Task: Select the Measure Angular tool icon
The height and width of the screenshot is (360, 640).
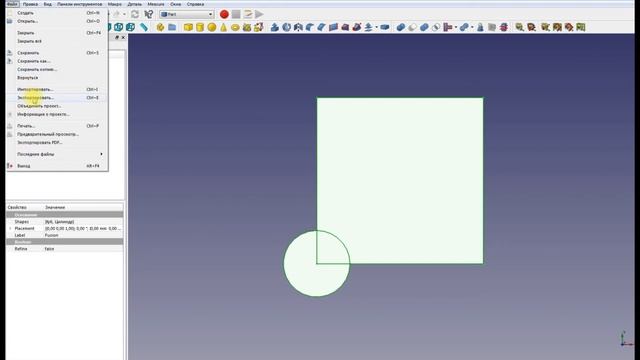Action: (x=531, y=27)
